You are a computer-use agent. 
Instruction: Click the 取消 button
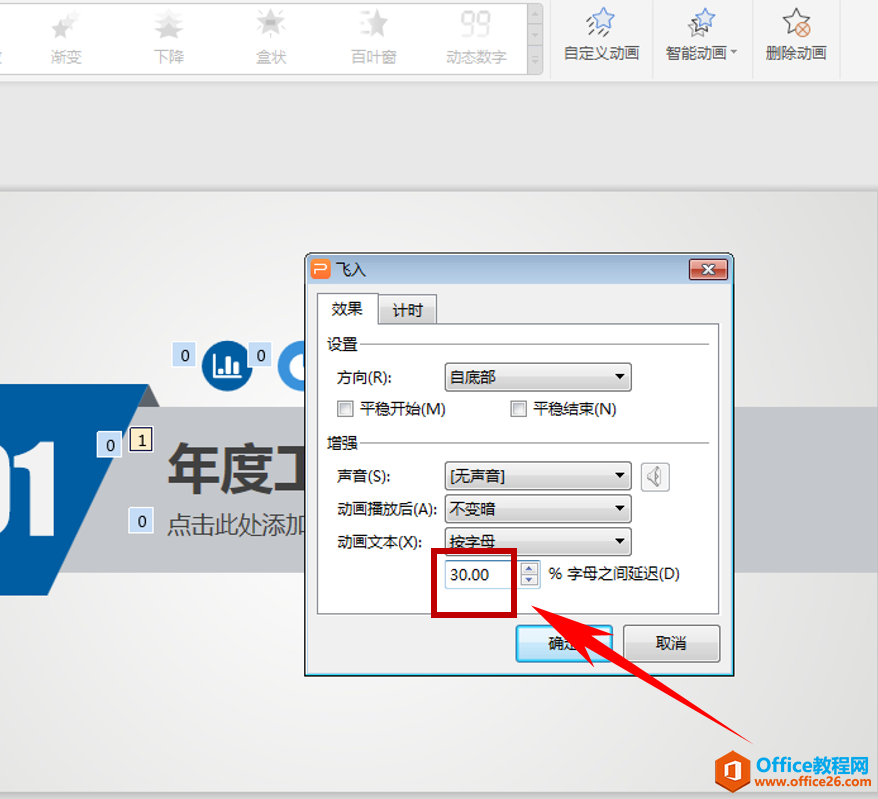point(671,643)
